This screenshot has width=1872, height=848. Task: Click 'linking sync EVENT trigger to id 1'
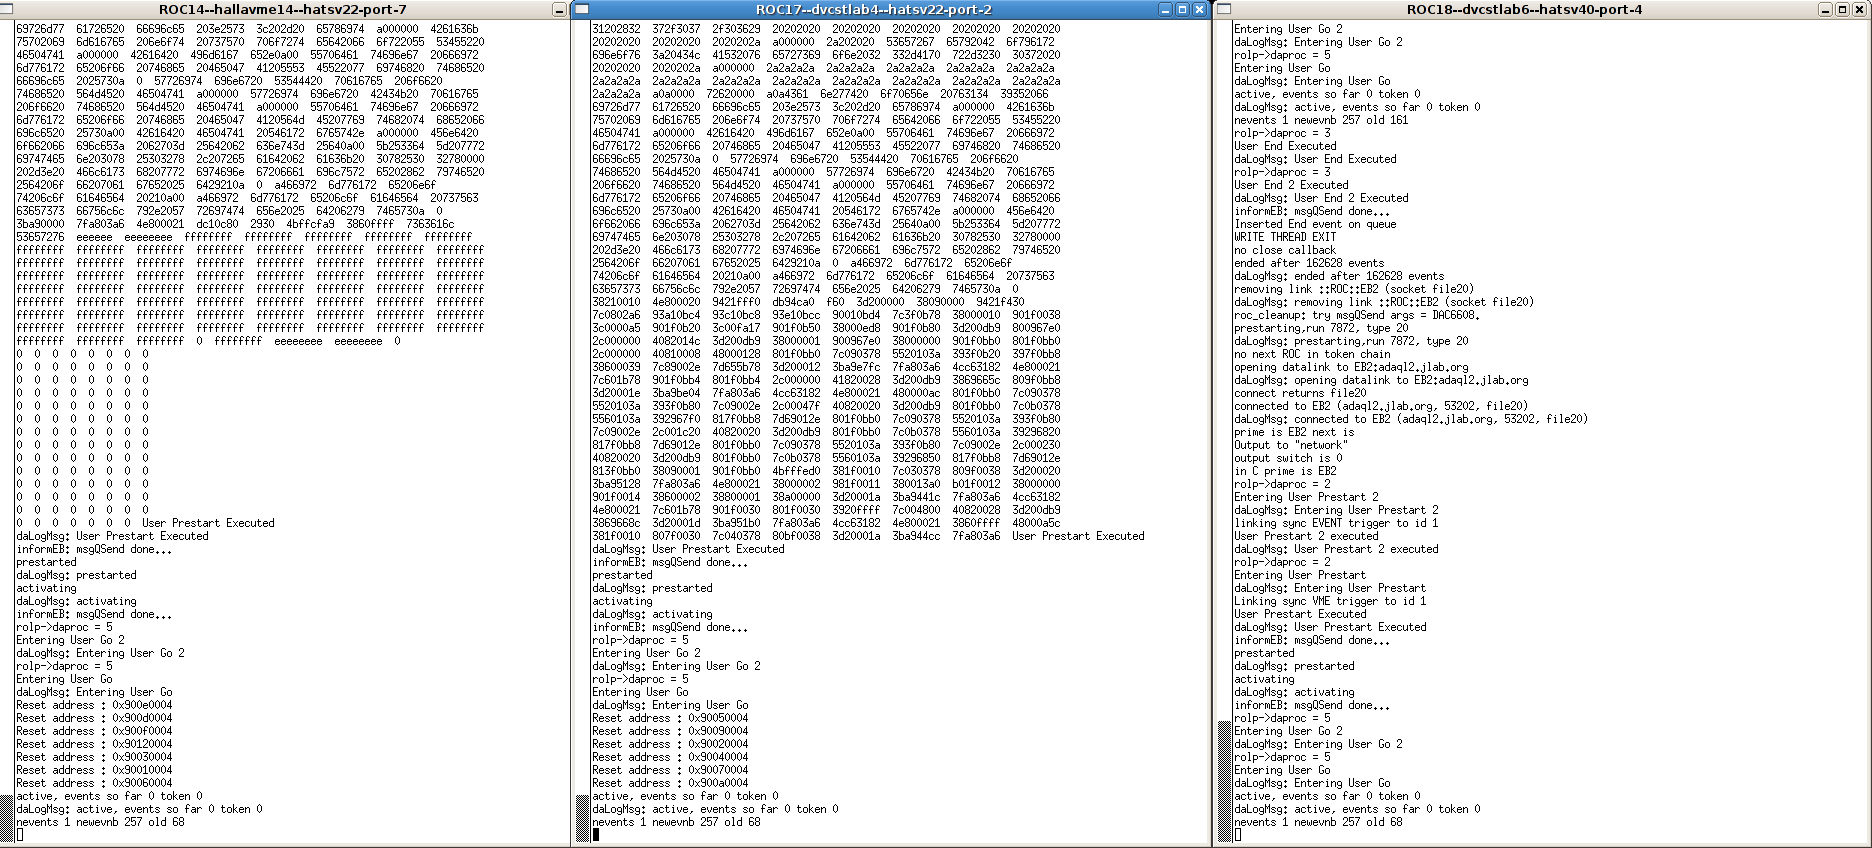pyautogui.click(x=1336, y=523)
